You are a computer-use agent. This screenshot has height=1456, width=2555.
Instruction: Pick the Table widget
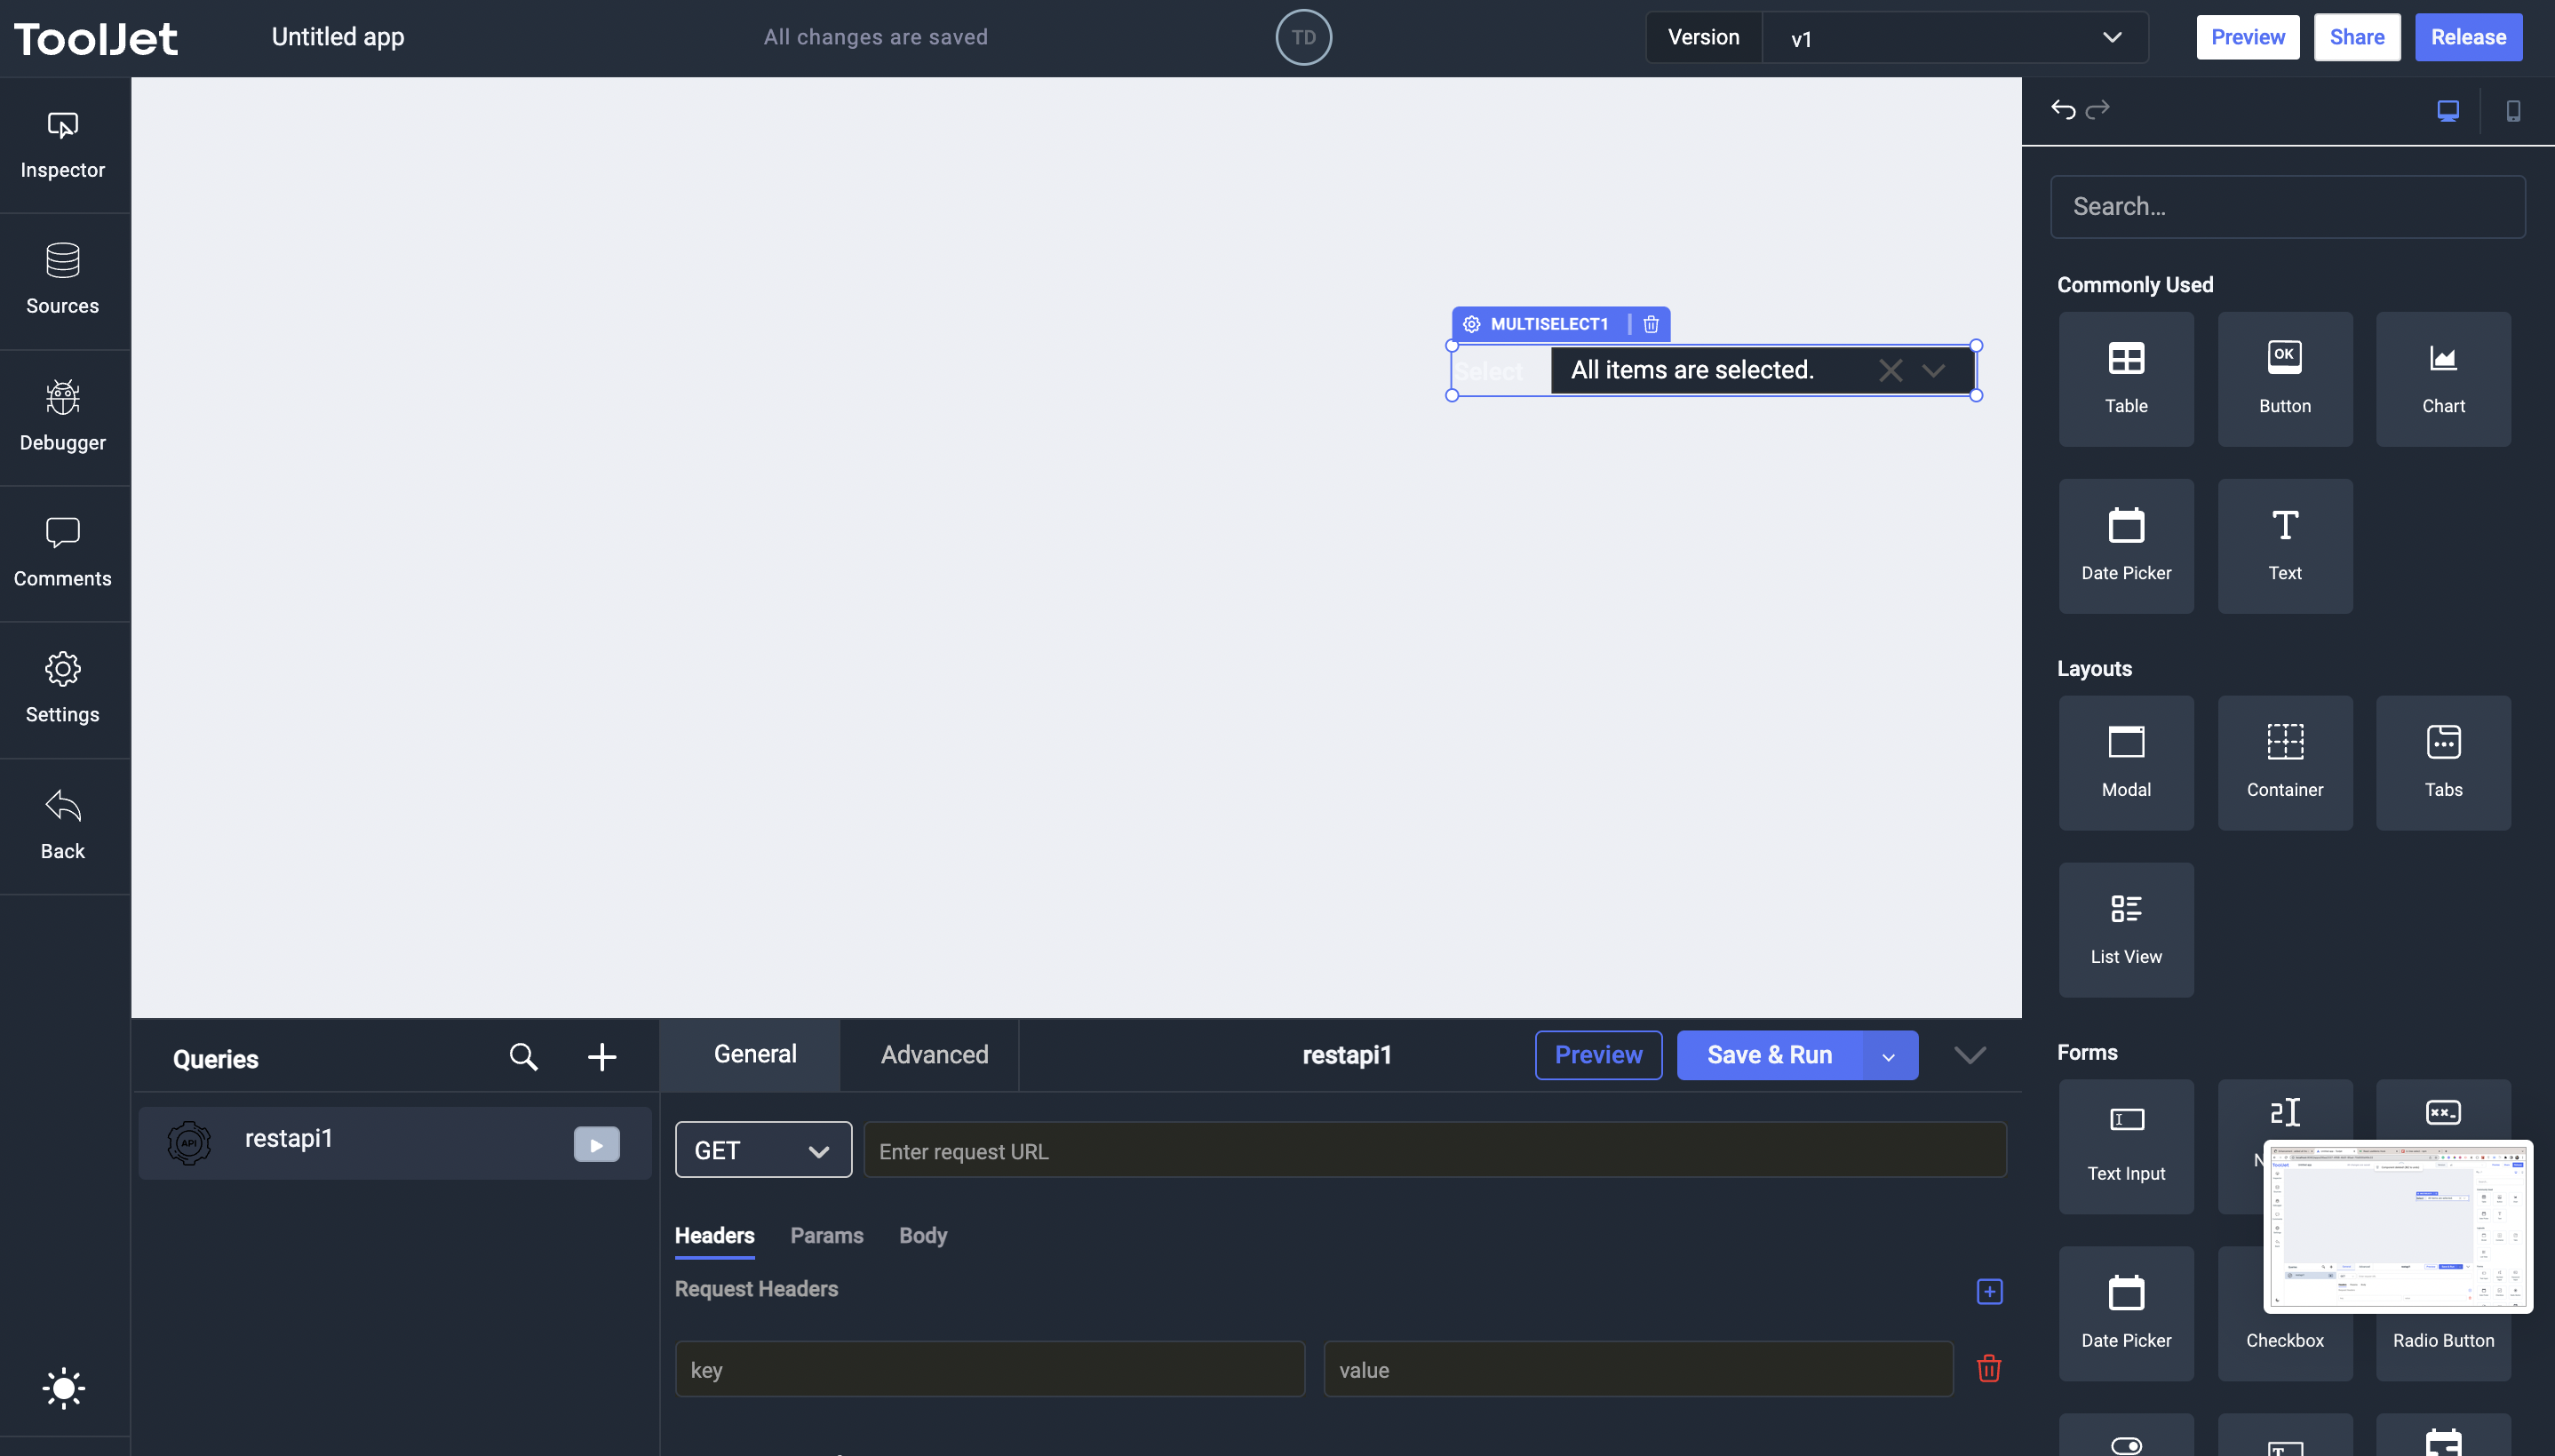2126,379
